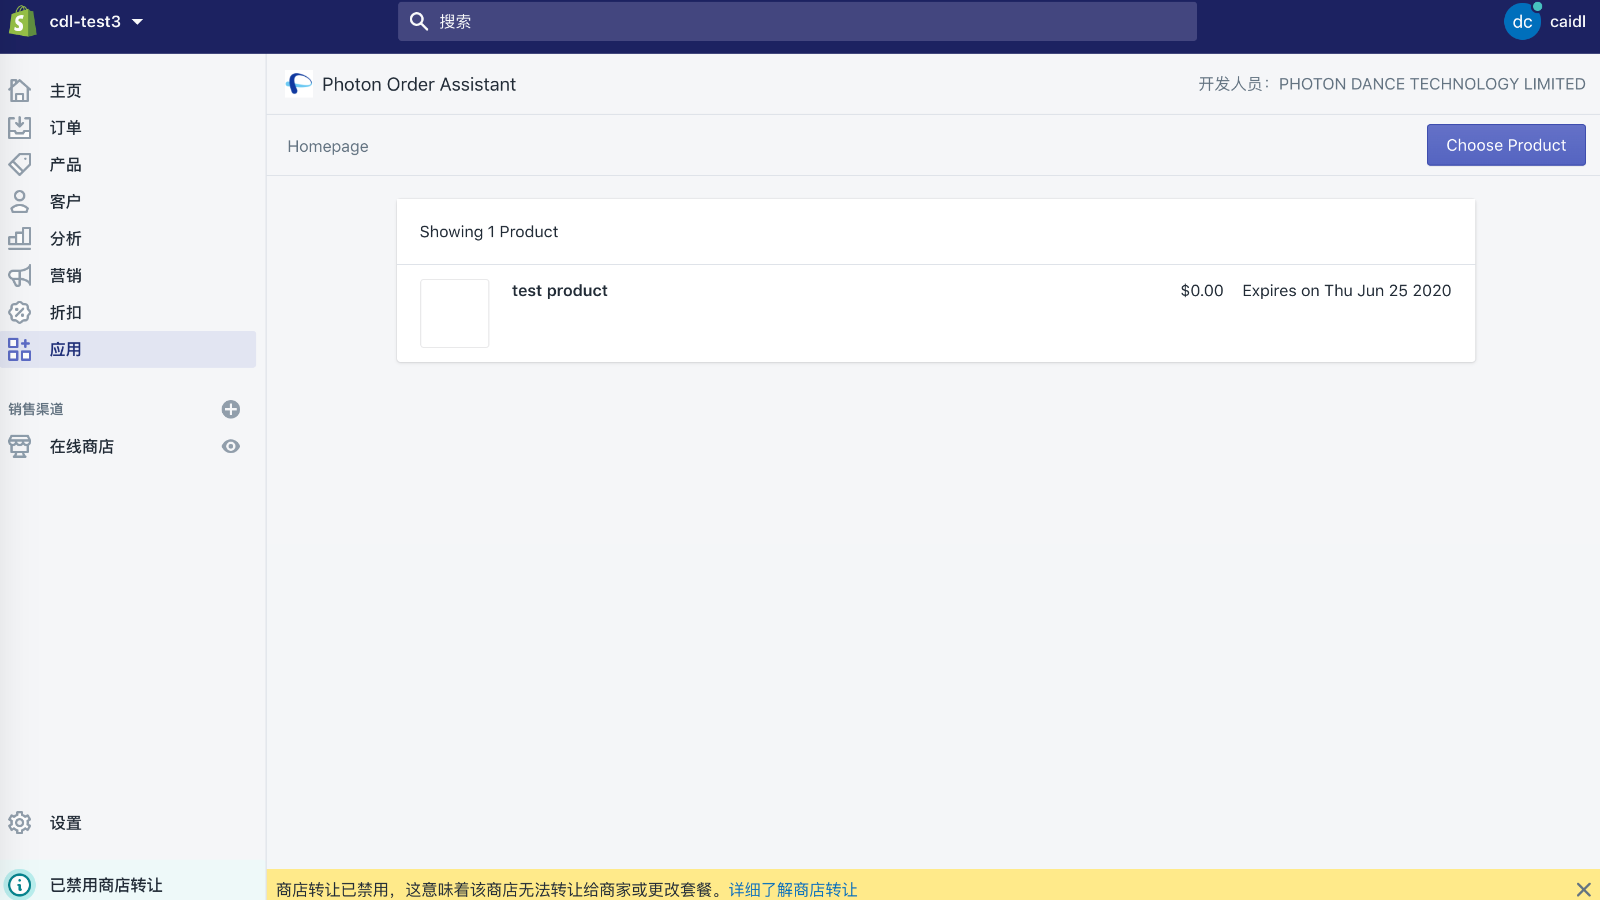Open the 折扣 discounts icon
Screen dimensions: 1600x900
[20, 312]
